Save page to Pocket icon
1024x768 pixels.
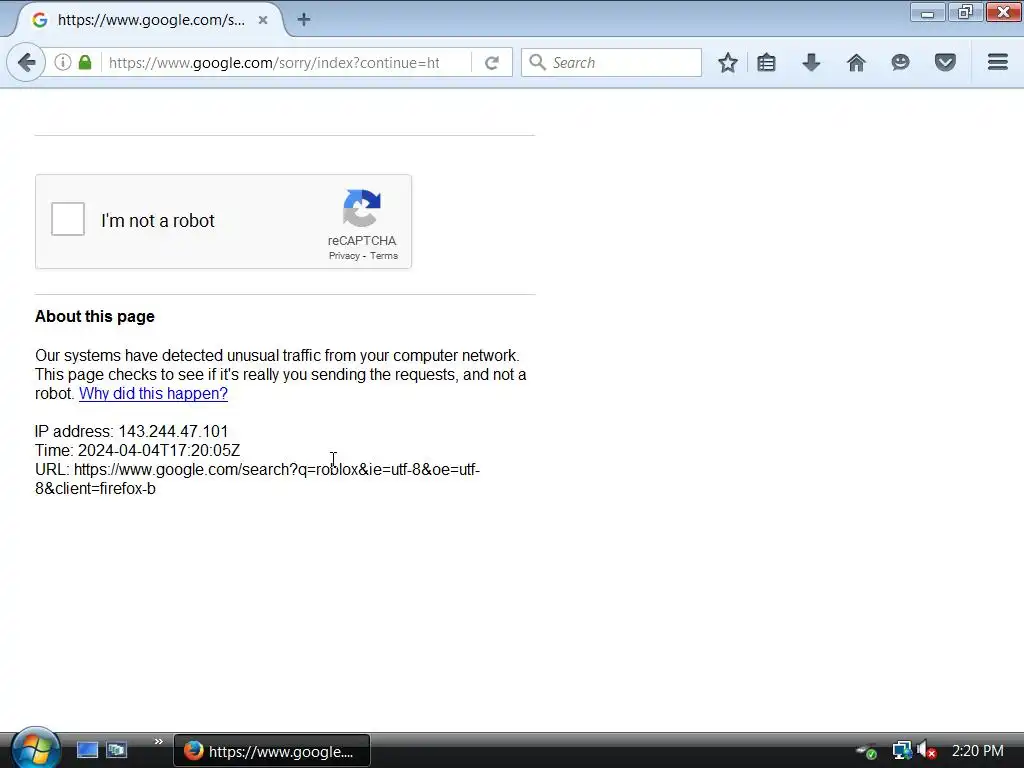(x=945, y=63)
